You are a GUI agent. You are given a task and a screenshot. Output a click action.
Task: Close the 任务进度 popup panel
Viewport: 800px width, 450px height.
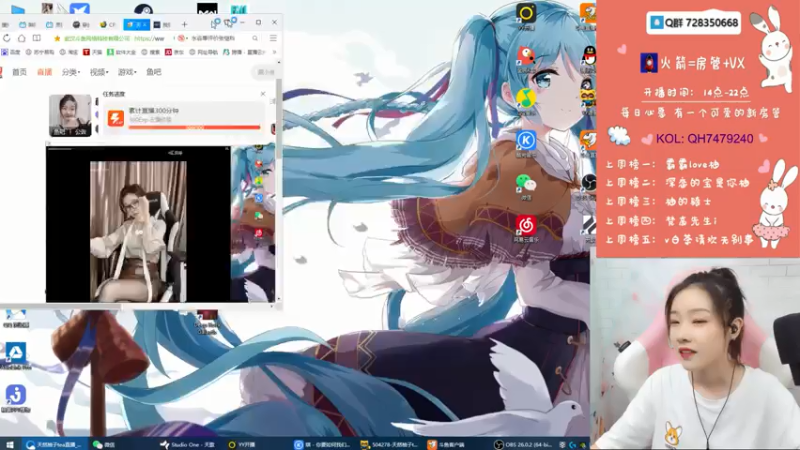click(263, 94)
